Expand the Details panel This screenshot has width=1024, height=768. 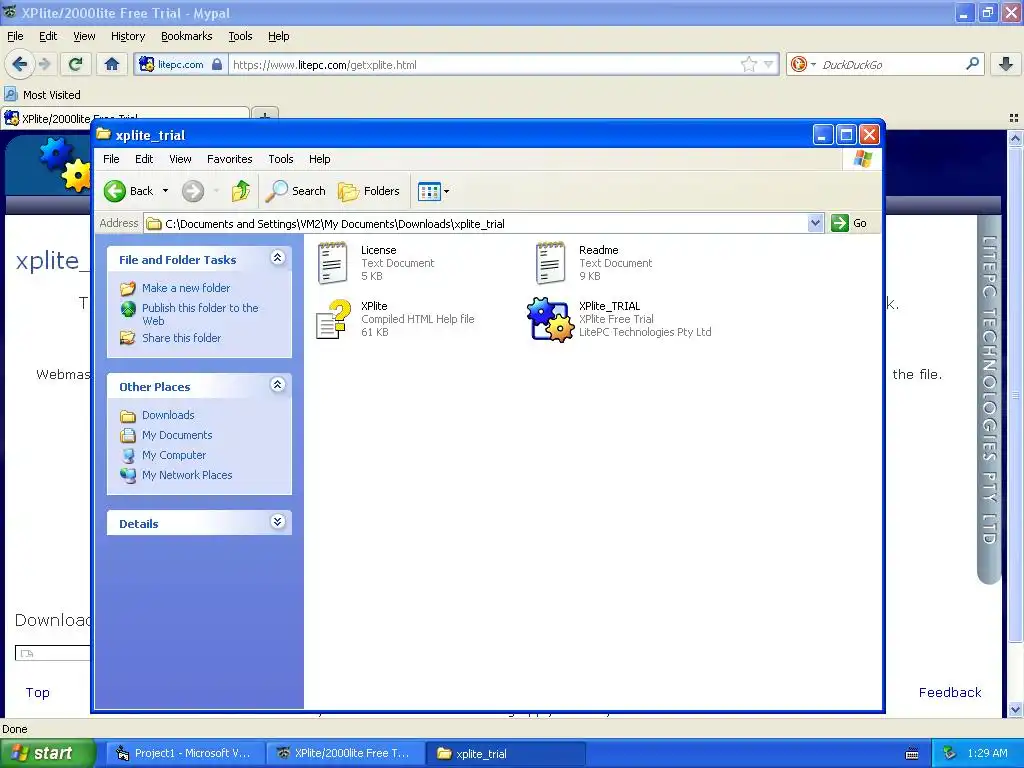point(278,522)
